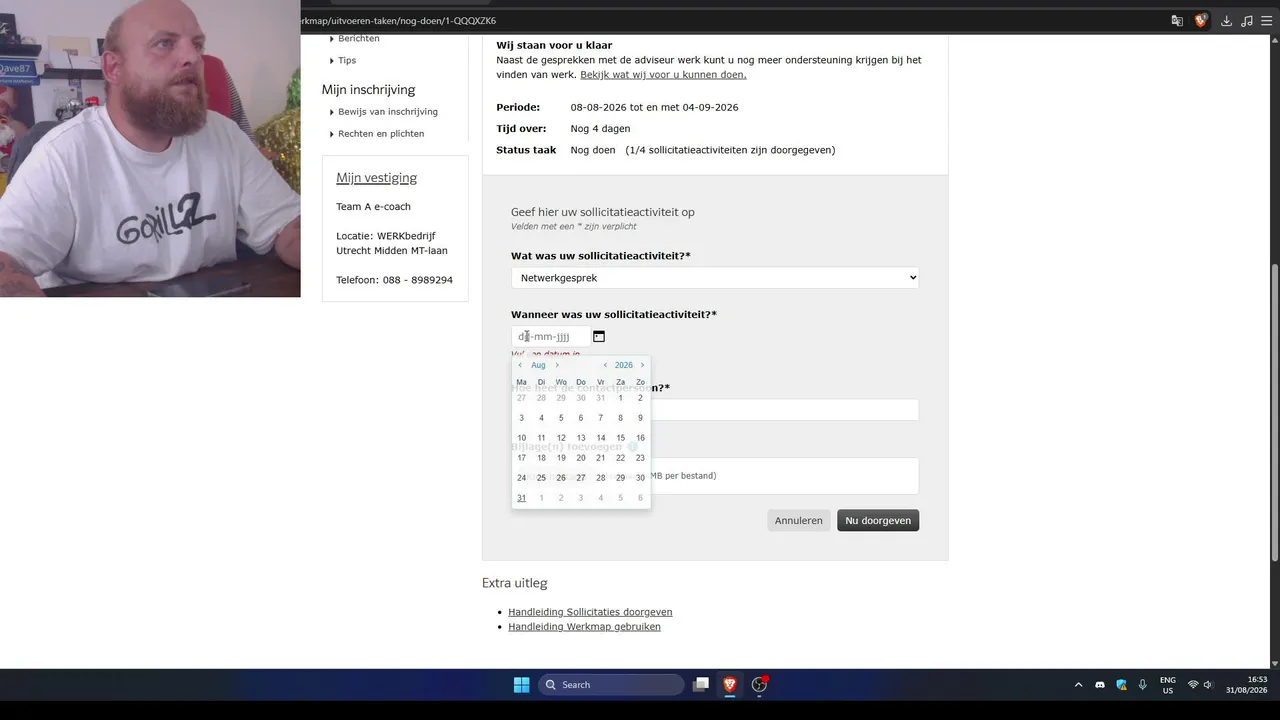Screen dimensions: 1280x720
Task: Select day 25 in the August calendar
Action: click(541, 478)
